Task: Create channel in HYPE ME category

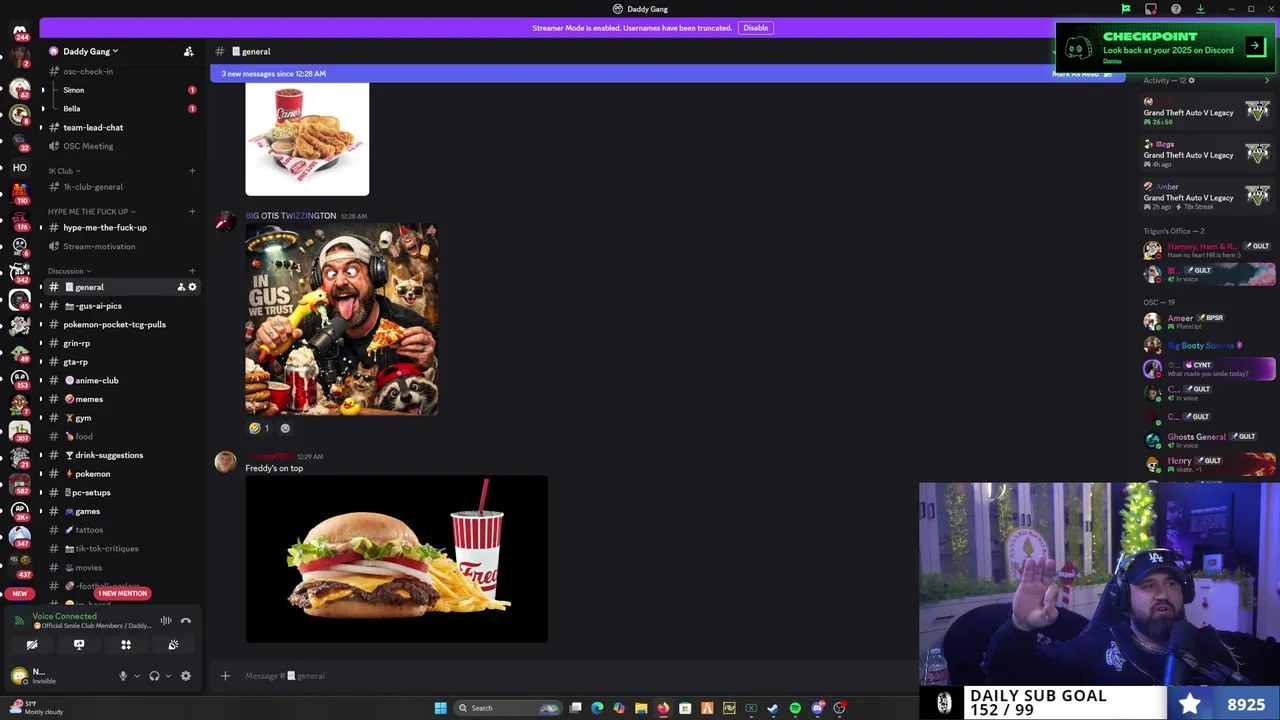Action: (x=192, y=211)
